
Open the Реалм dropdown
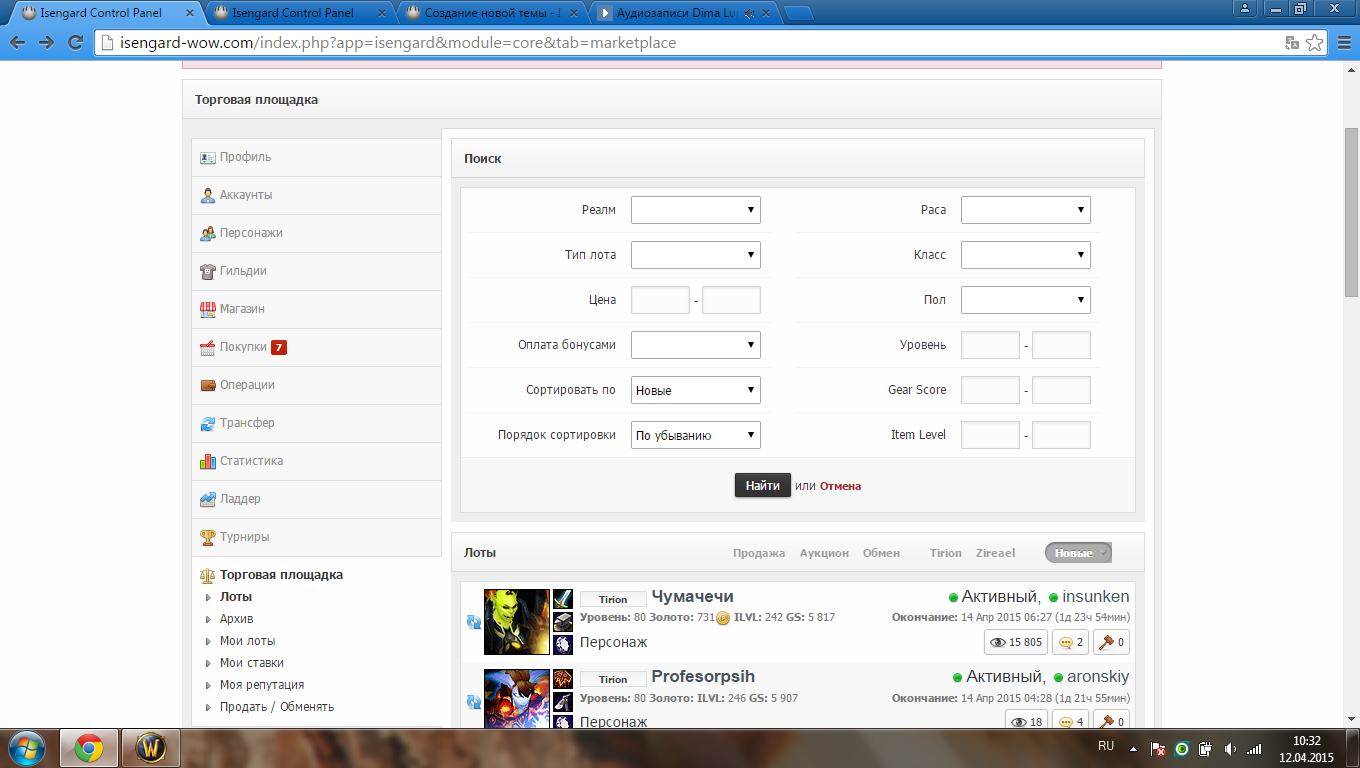coord(695,210)
